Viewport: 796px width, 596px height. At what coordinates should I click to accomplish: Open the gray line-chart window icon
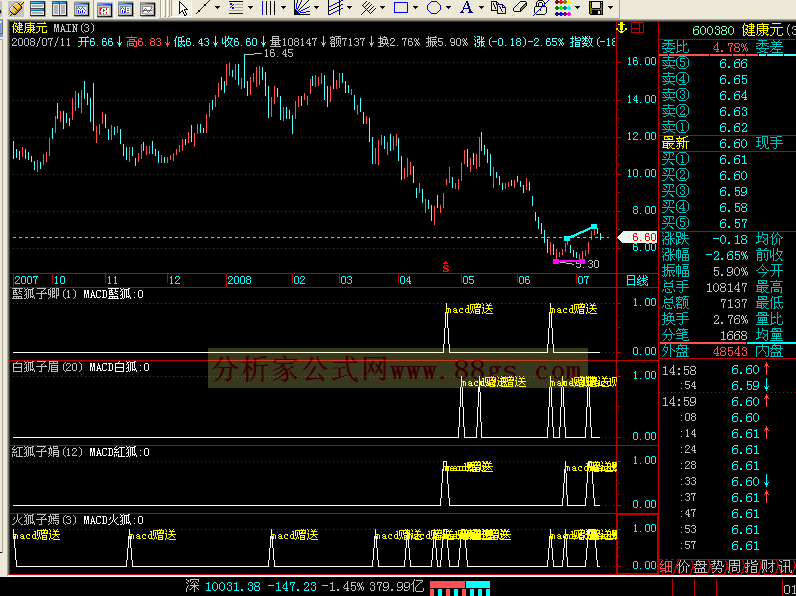point(148,8)
